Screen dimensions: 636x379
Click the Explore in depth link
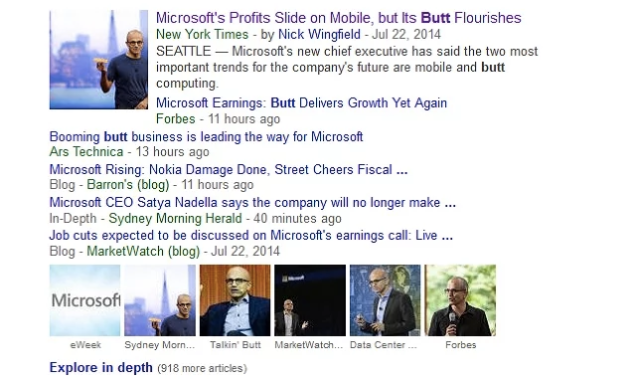(101, 368)
